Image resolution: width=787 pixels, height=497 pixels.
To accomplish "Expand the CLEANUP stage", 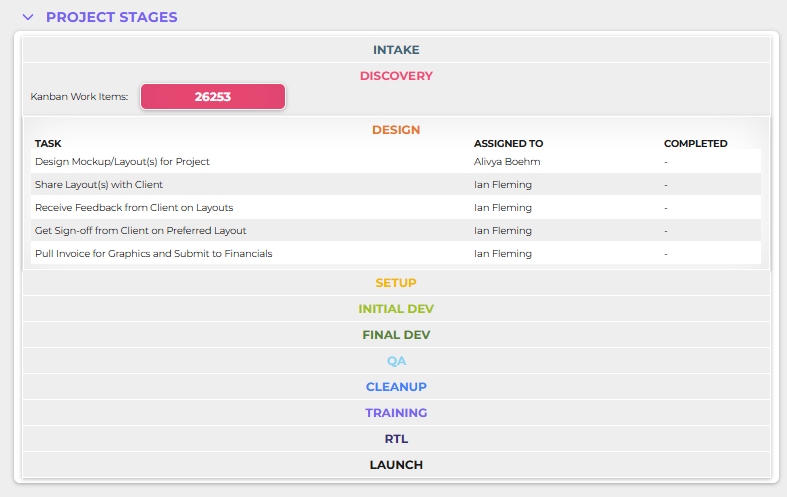I will (396, 387).
